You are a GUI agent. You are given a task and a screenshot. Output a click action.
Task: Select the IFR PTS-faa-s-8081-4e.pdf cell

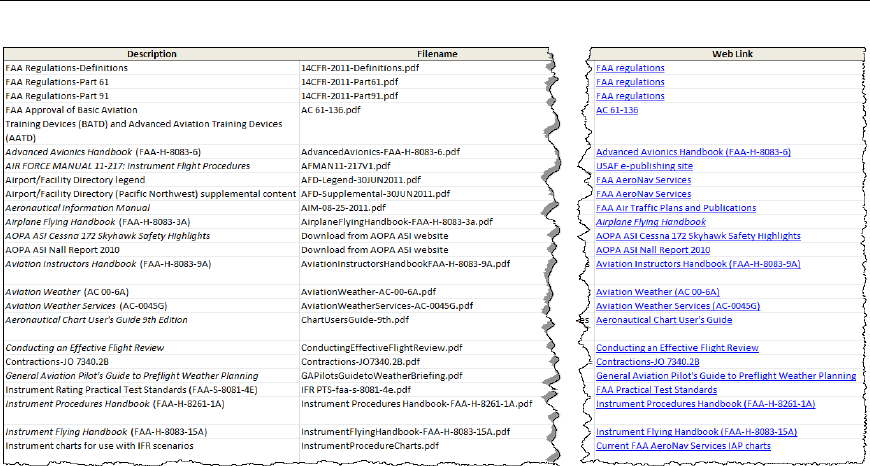click(356, 389)
